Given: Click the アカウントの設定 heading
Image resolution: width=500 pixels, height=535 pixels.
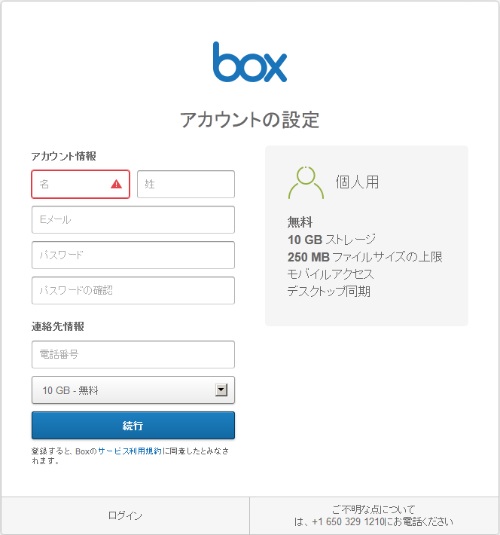Looking at the screenshot, I should click(250, 120).
